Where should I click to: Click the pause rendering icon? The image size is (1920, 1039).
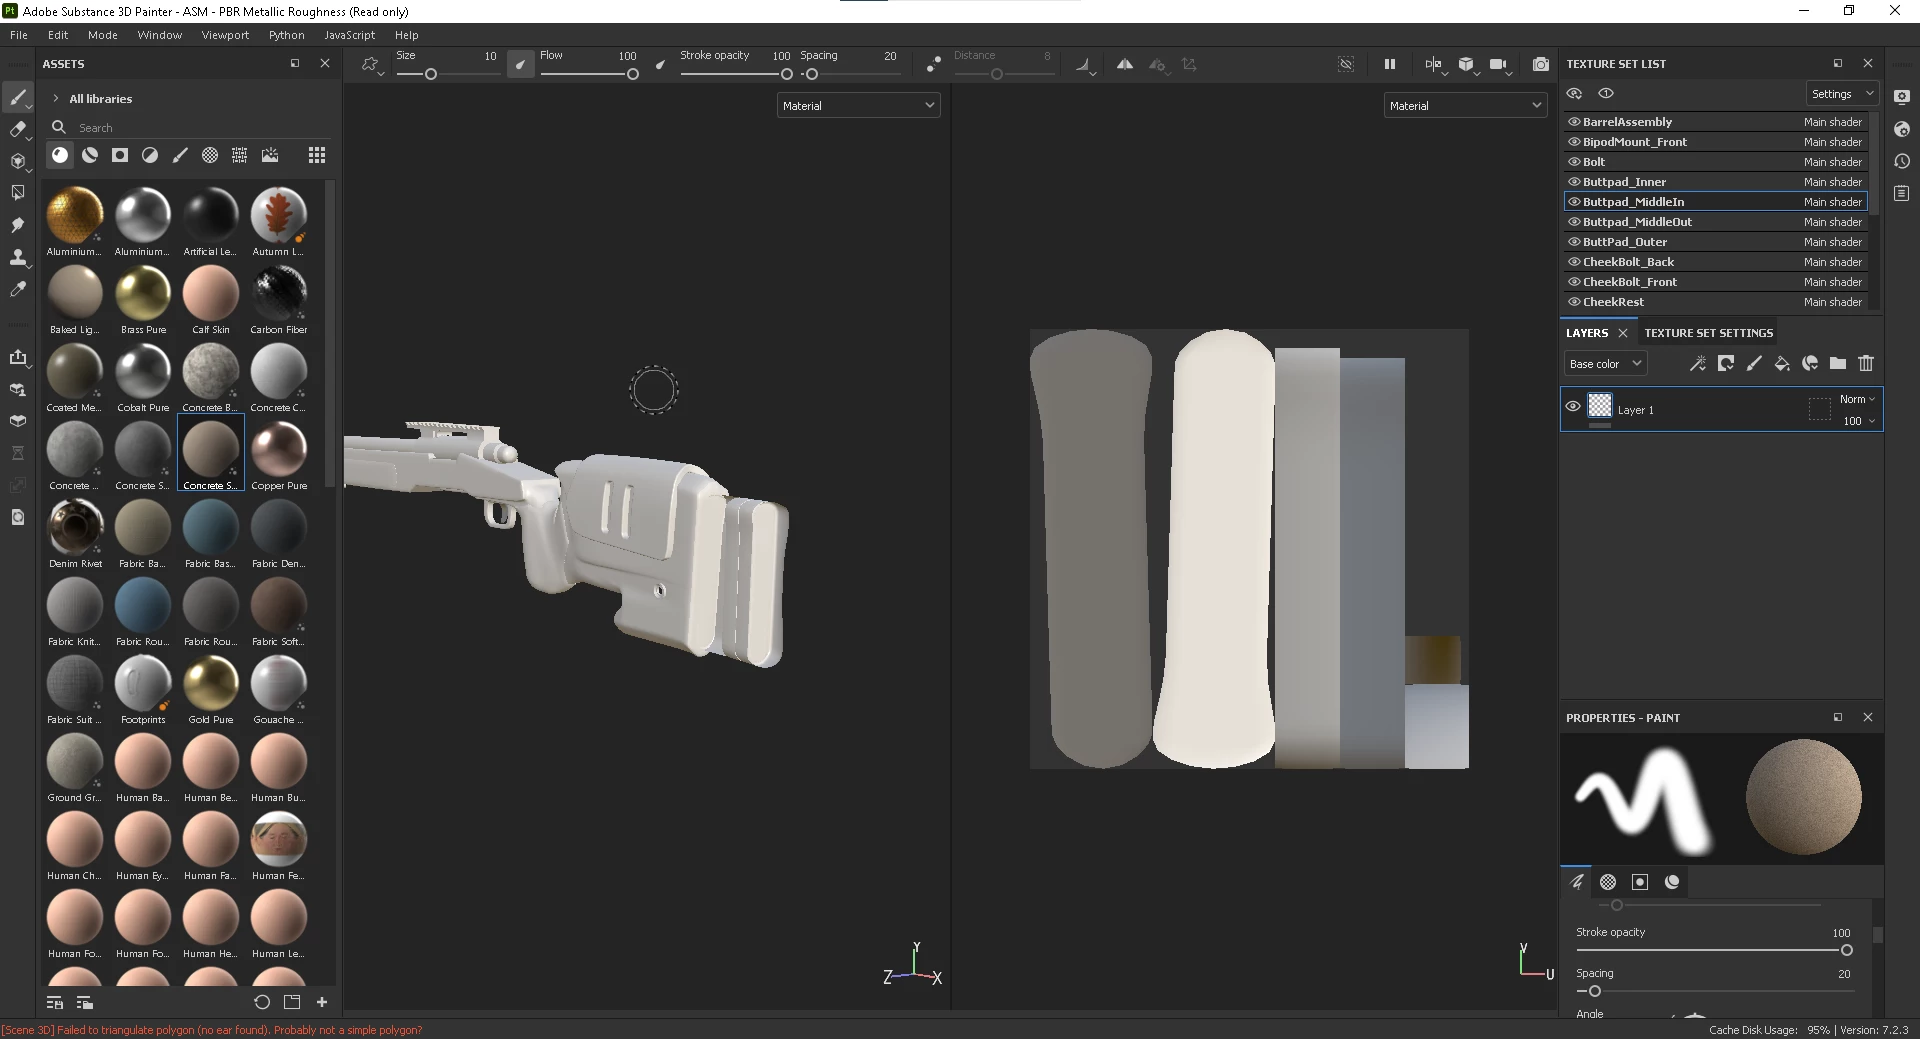click(x=1389, y=64)
